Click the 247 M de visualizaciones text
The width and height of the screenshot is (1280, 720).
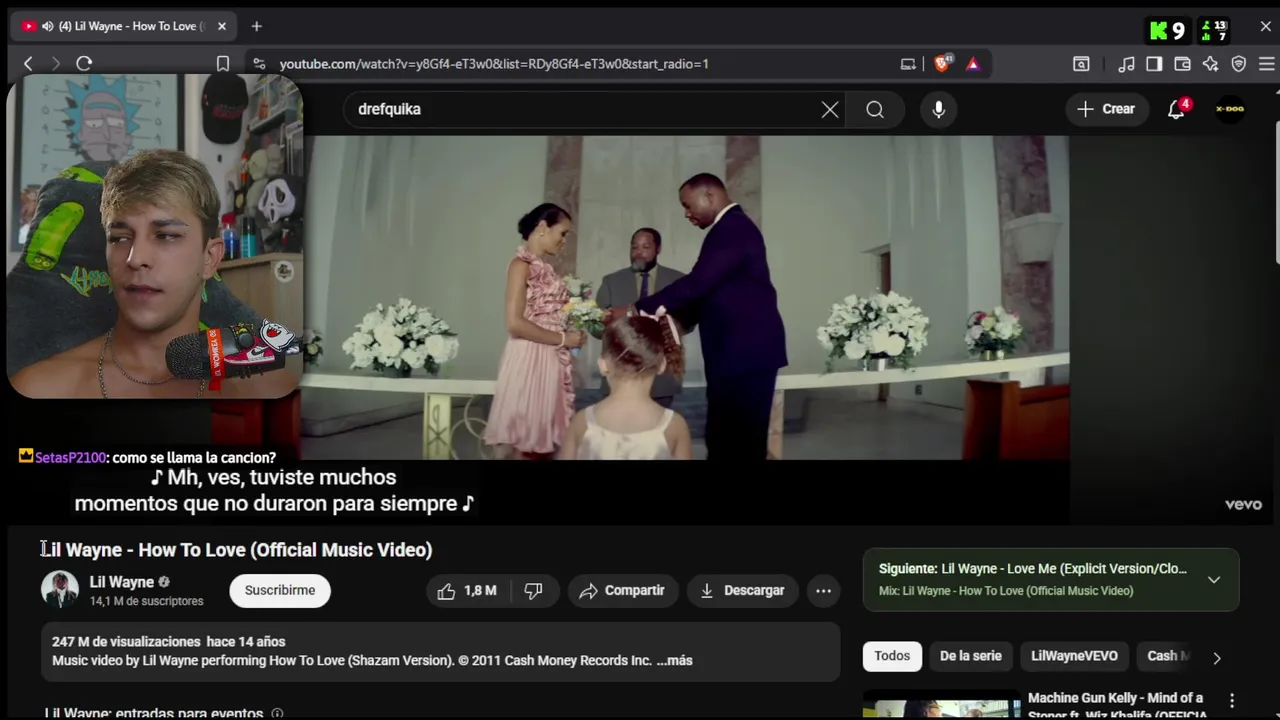tap(126, 641)
